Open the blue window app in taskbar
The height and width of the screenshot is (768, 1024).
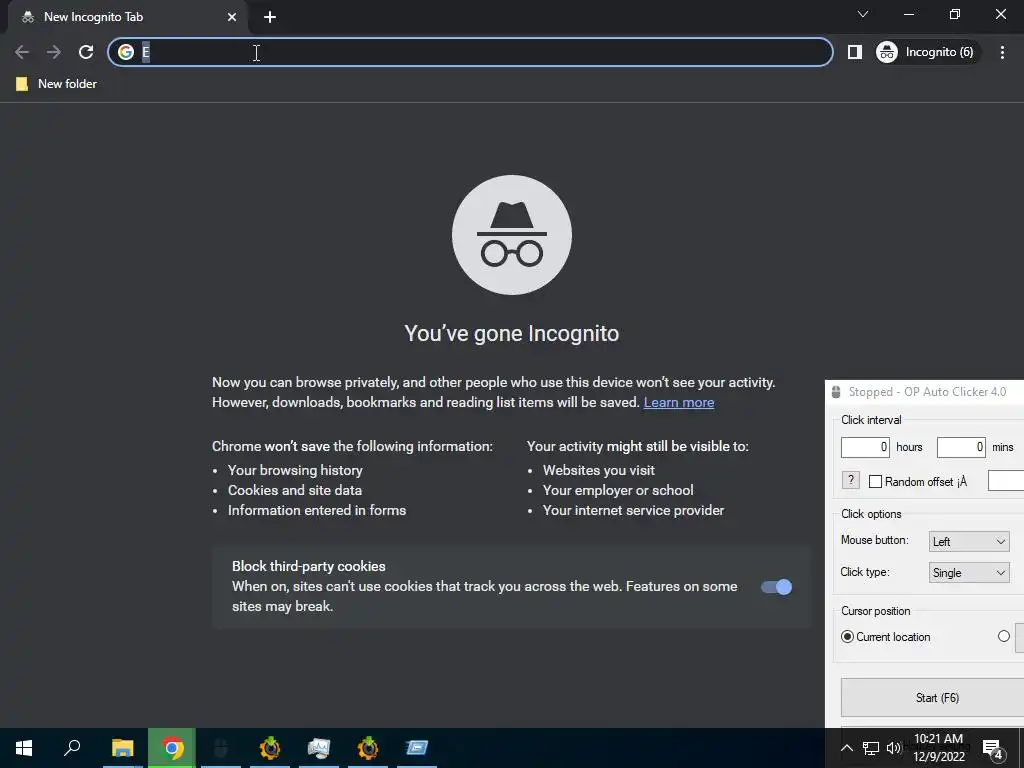[417, 748]
